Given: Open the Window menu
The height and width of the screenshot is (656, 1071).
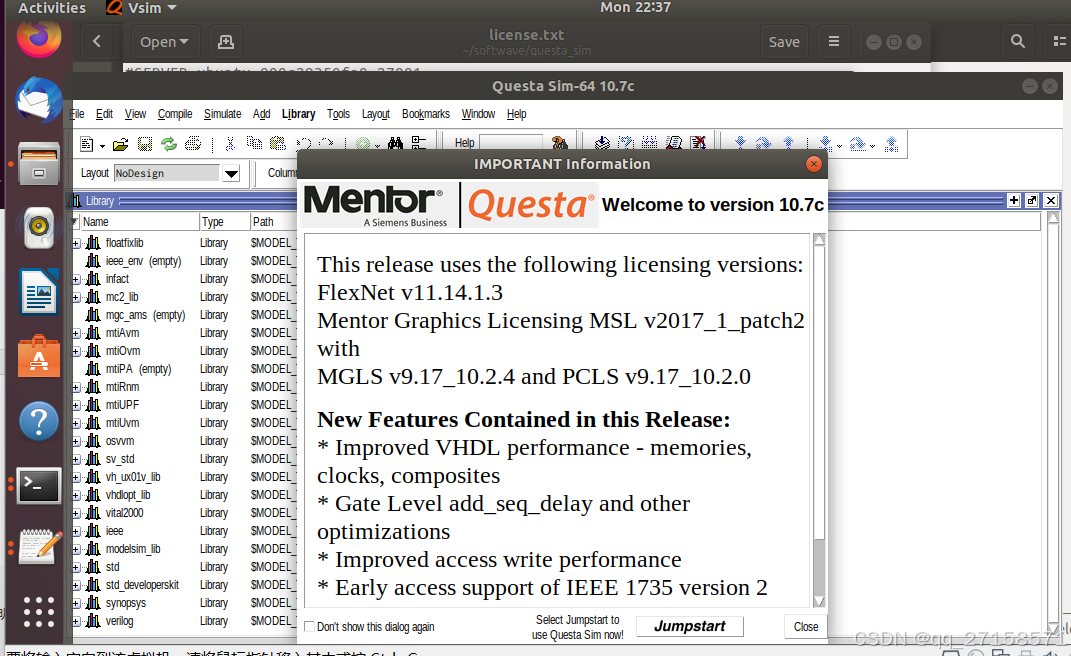Looking at the screenshot, I should 478,114.
